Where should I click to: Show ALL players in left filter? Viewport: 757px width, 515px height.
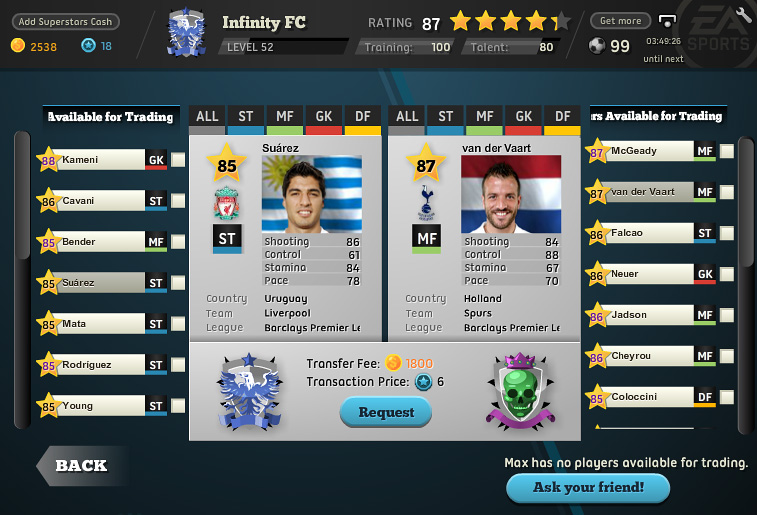[207, 120]
